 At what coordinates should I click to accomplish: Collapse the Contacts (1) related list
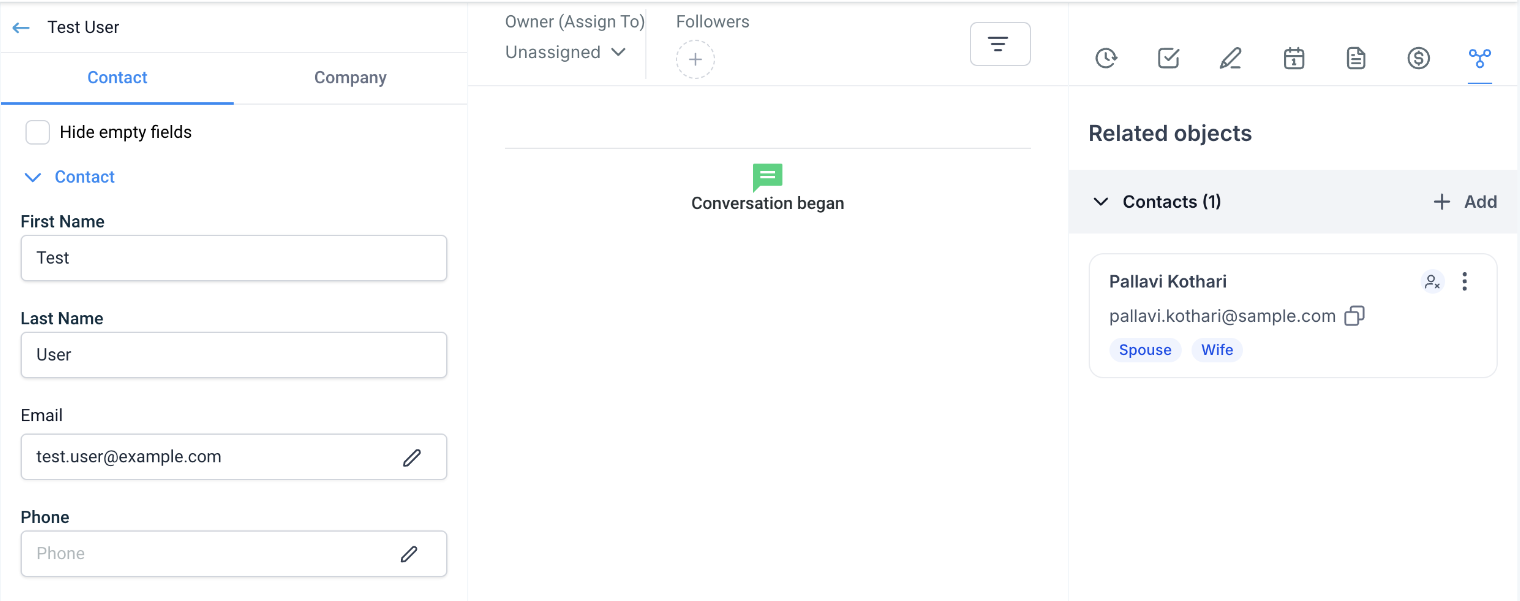click(x=1101, y=202)
